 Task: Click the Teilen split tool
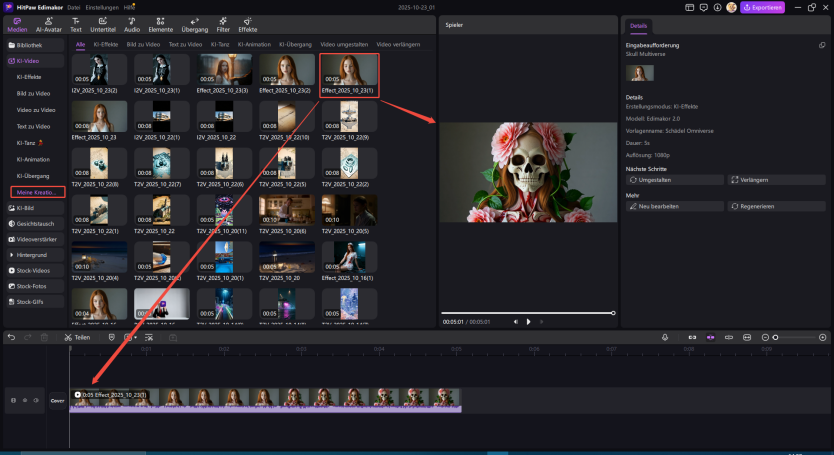click(77, 337)
